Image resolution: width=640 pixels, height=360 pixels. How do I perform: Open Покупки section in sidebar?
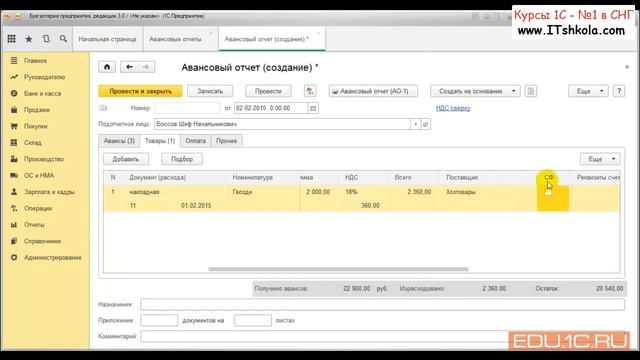(x=36, y=126)
